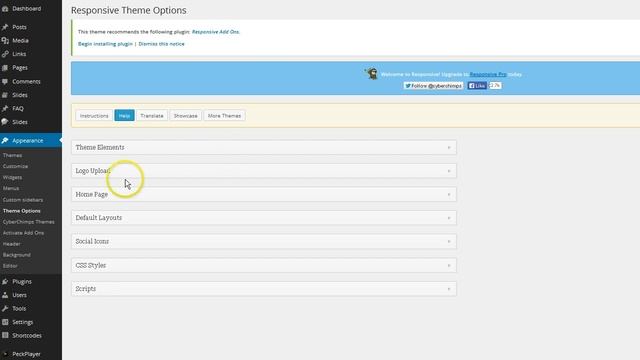The width and height of the screenshot is (640, 360).
Task: Open the Translate tab
Action: 152,116
